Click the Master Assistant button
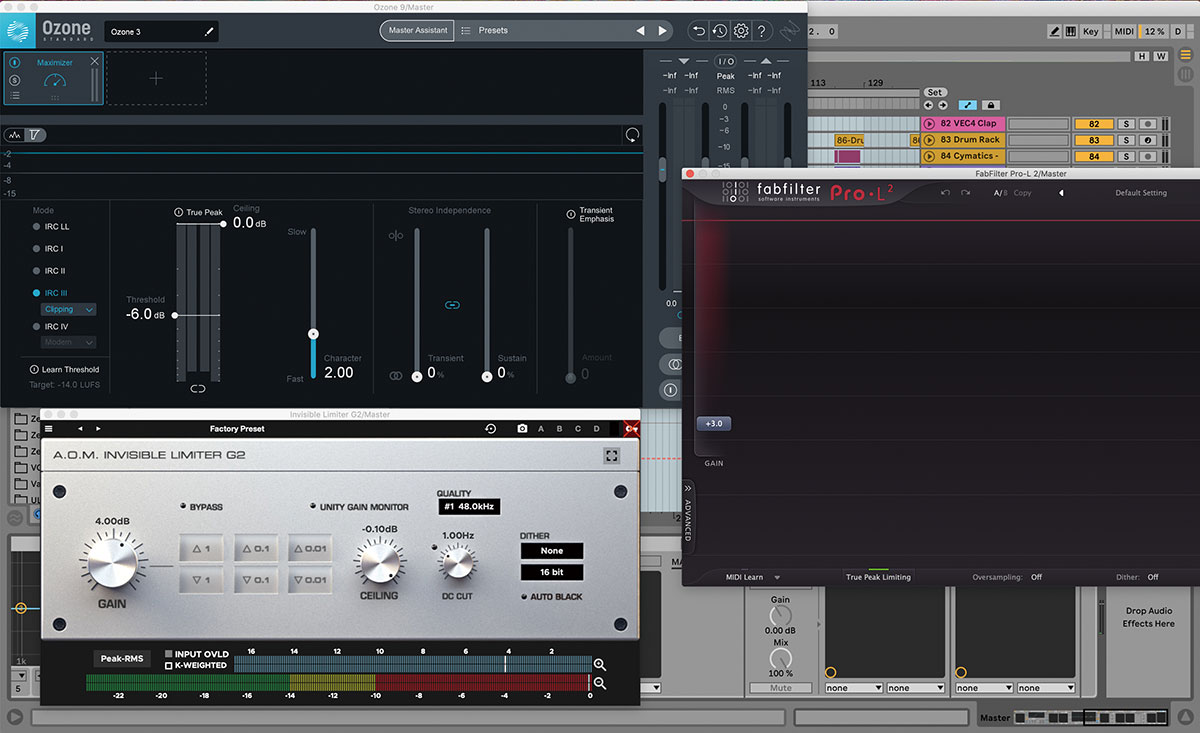The width and height of the screenshot is (1200, 733). pyautogui.click(x=417, y=31)
